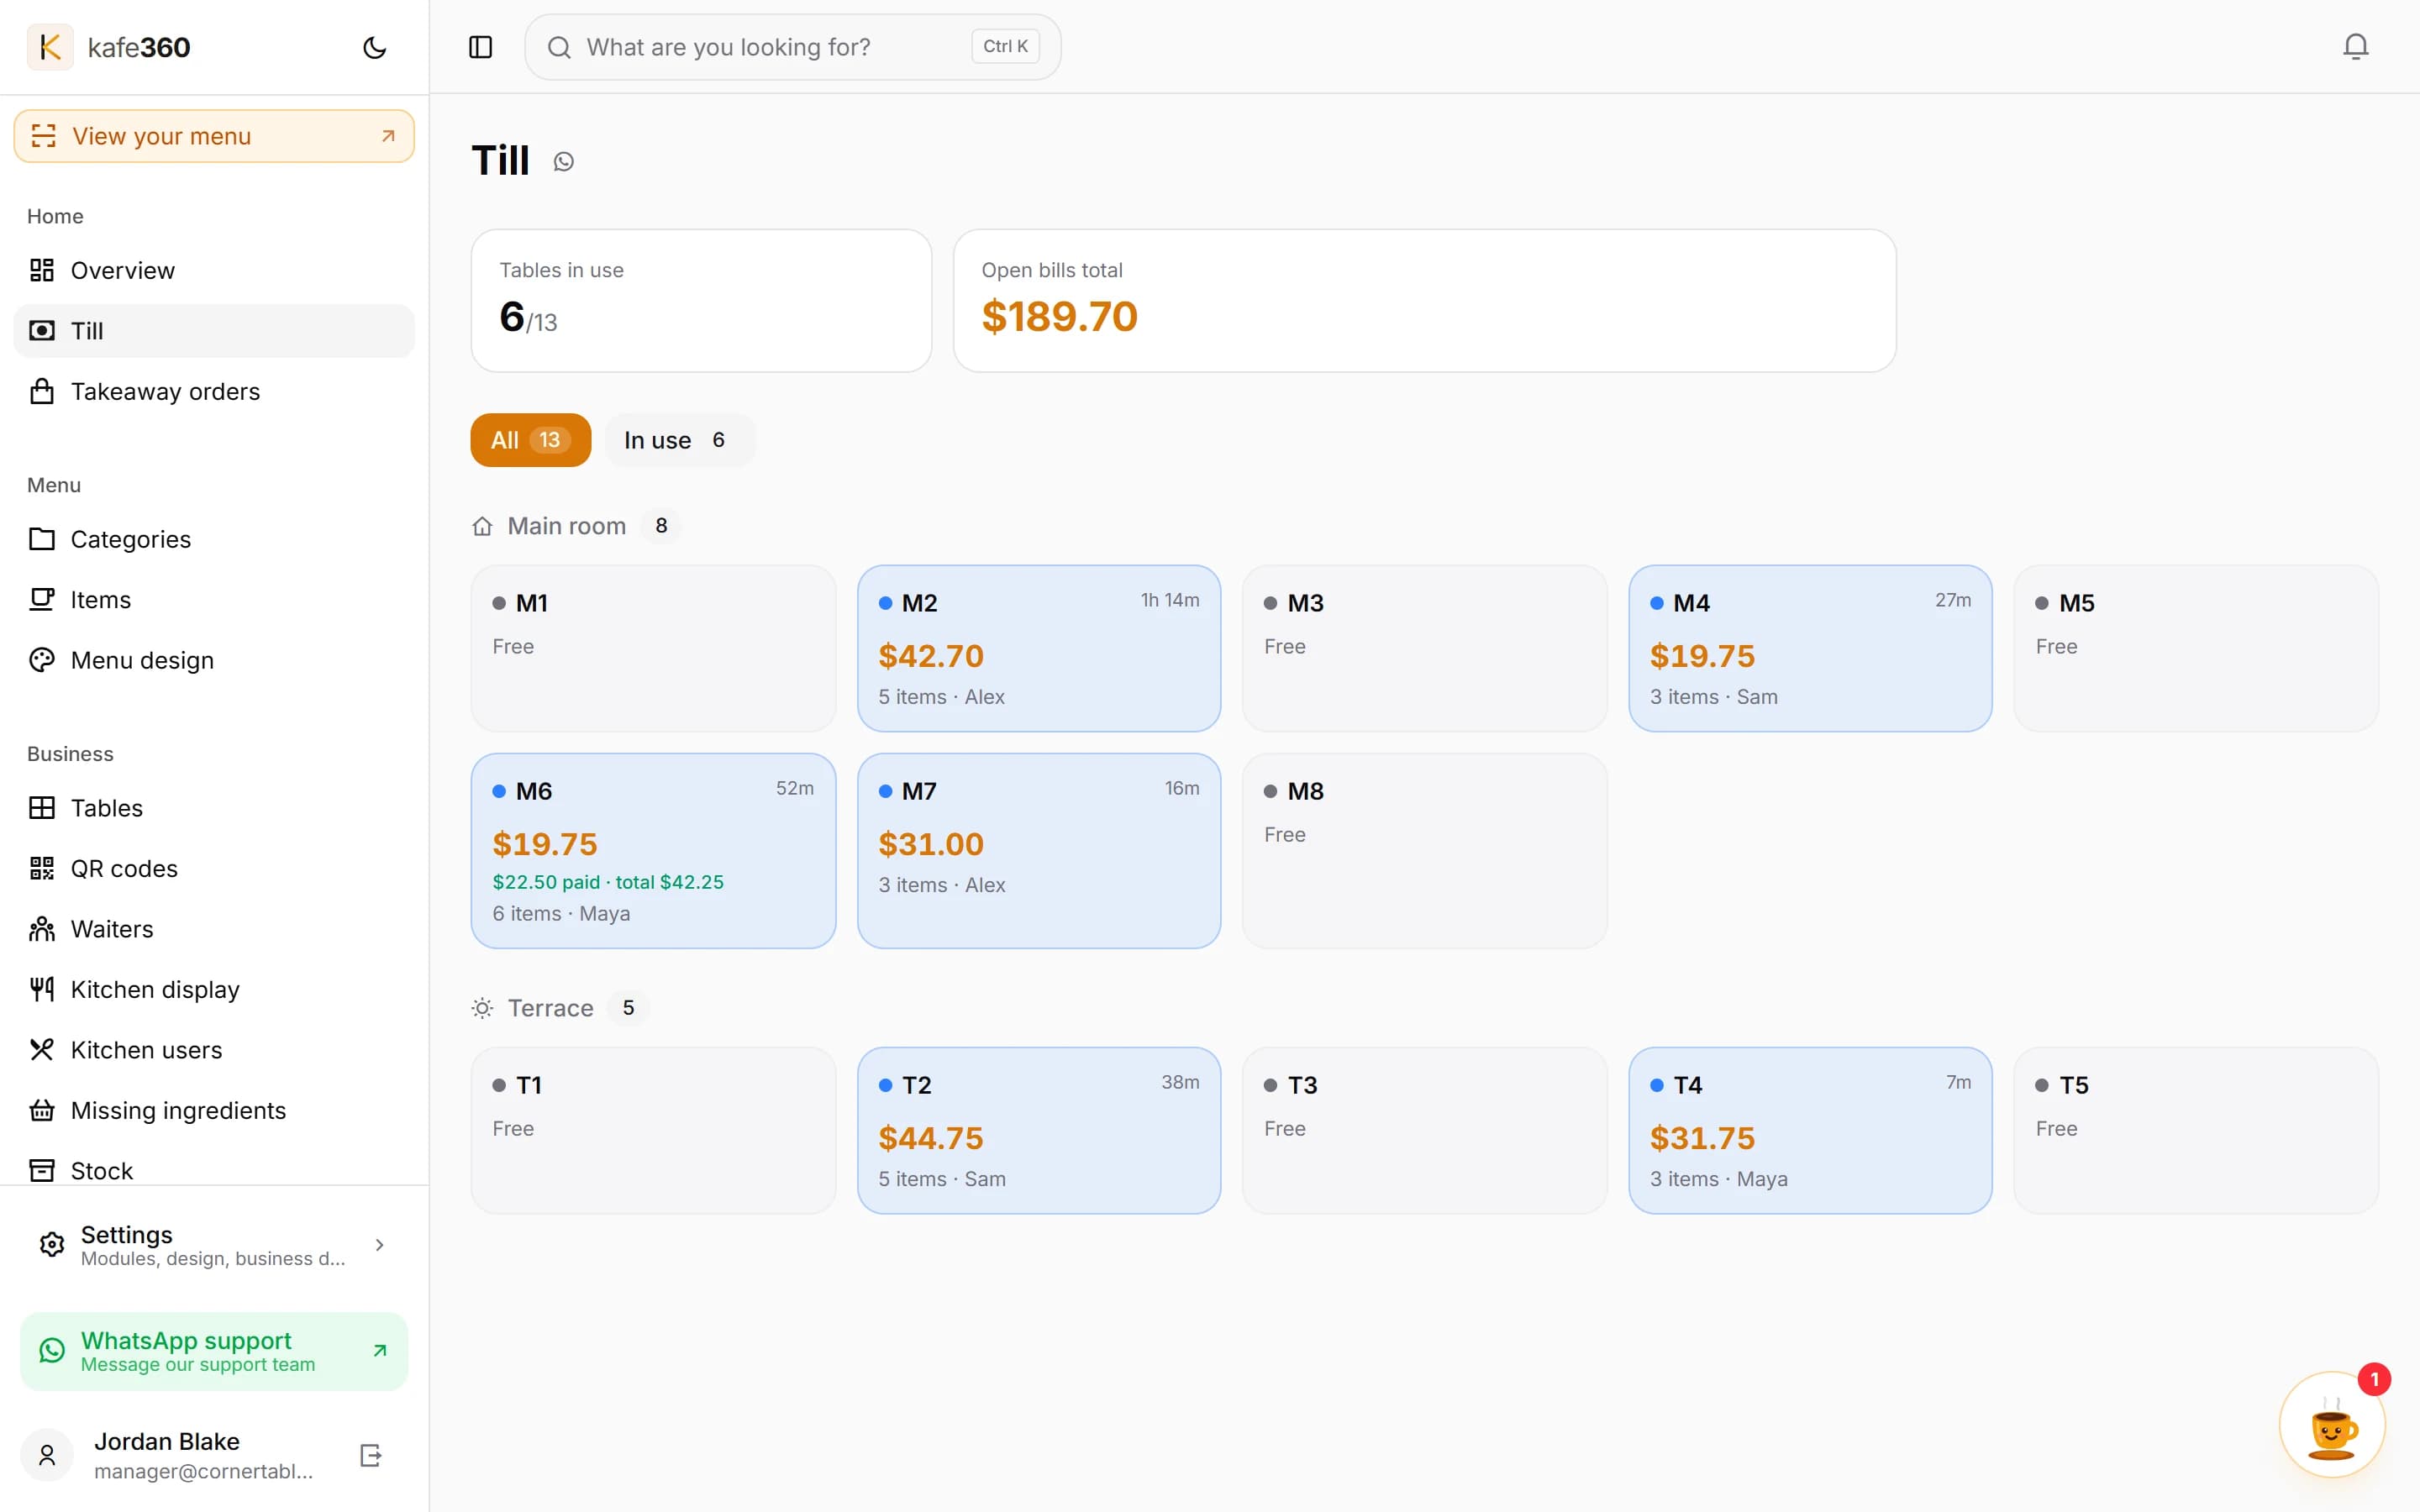Click WhatsApp icon beside Till heading
This screenshot has height=1512, width=2420.
click(x=564, y=161)
